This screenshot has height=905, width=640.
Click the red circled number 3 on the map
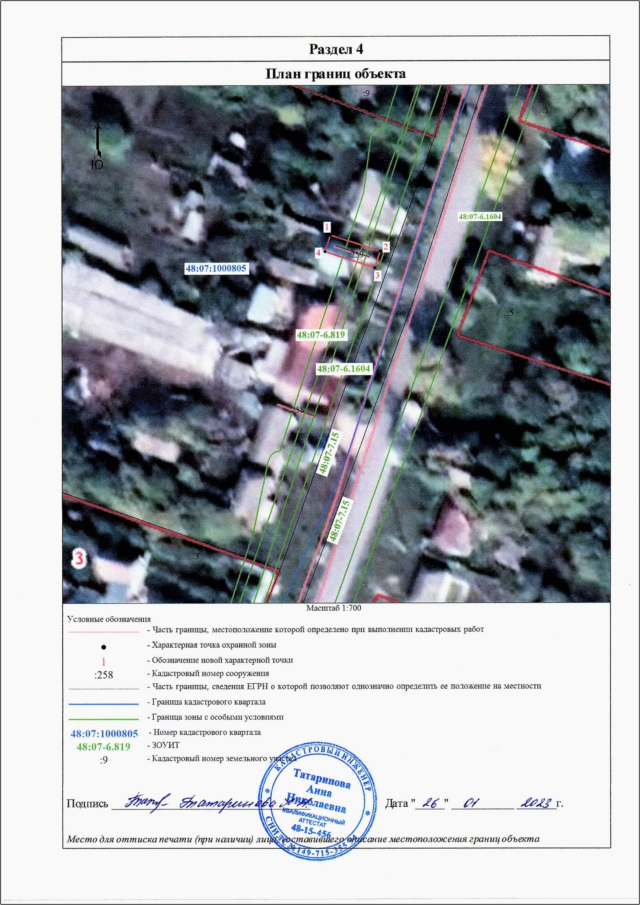[79, 559]
